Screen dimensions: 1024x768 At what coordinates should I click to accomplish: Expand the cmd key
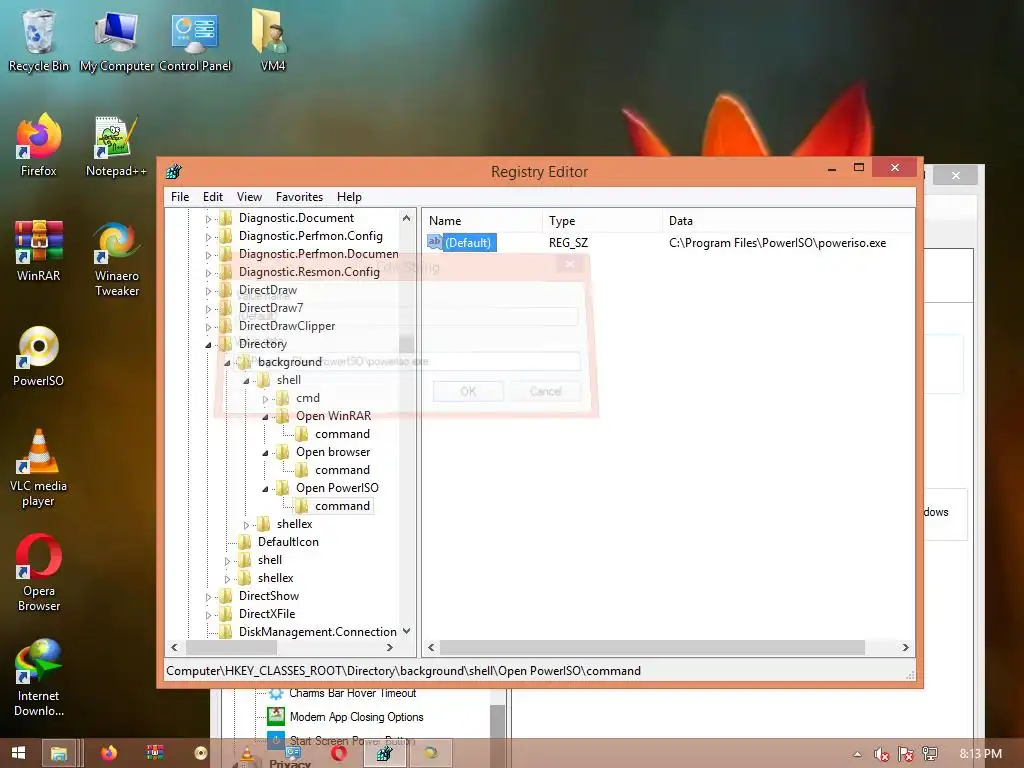(265, 398)
